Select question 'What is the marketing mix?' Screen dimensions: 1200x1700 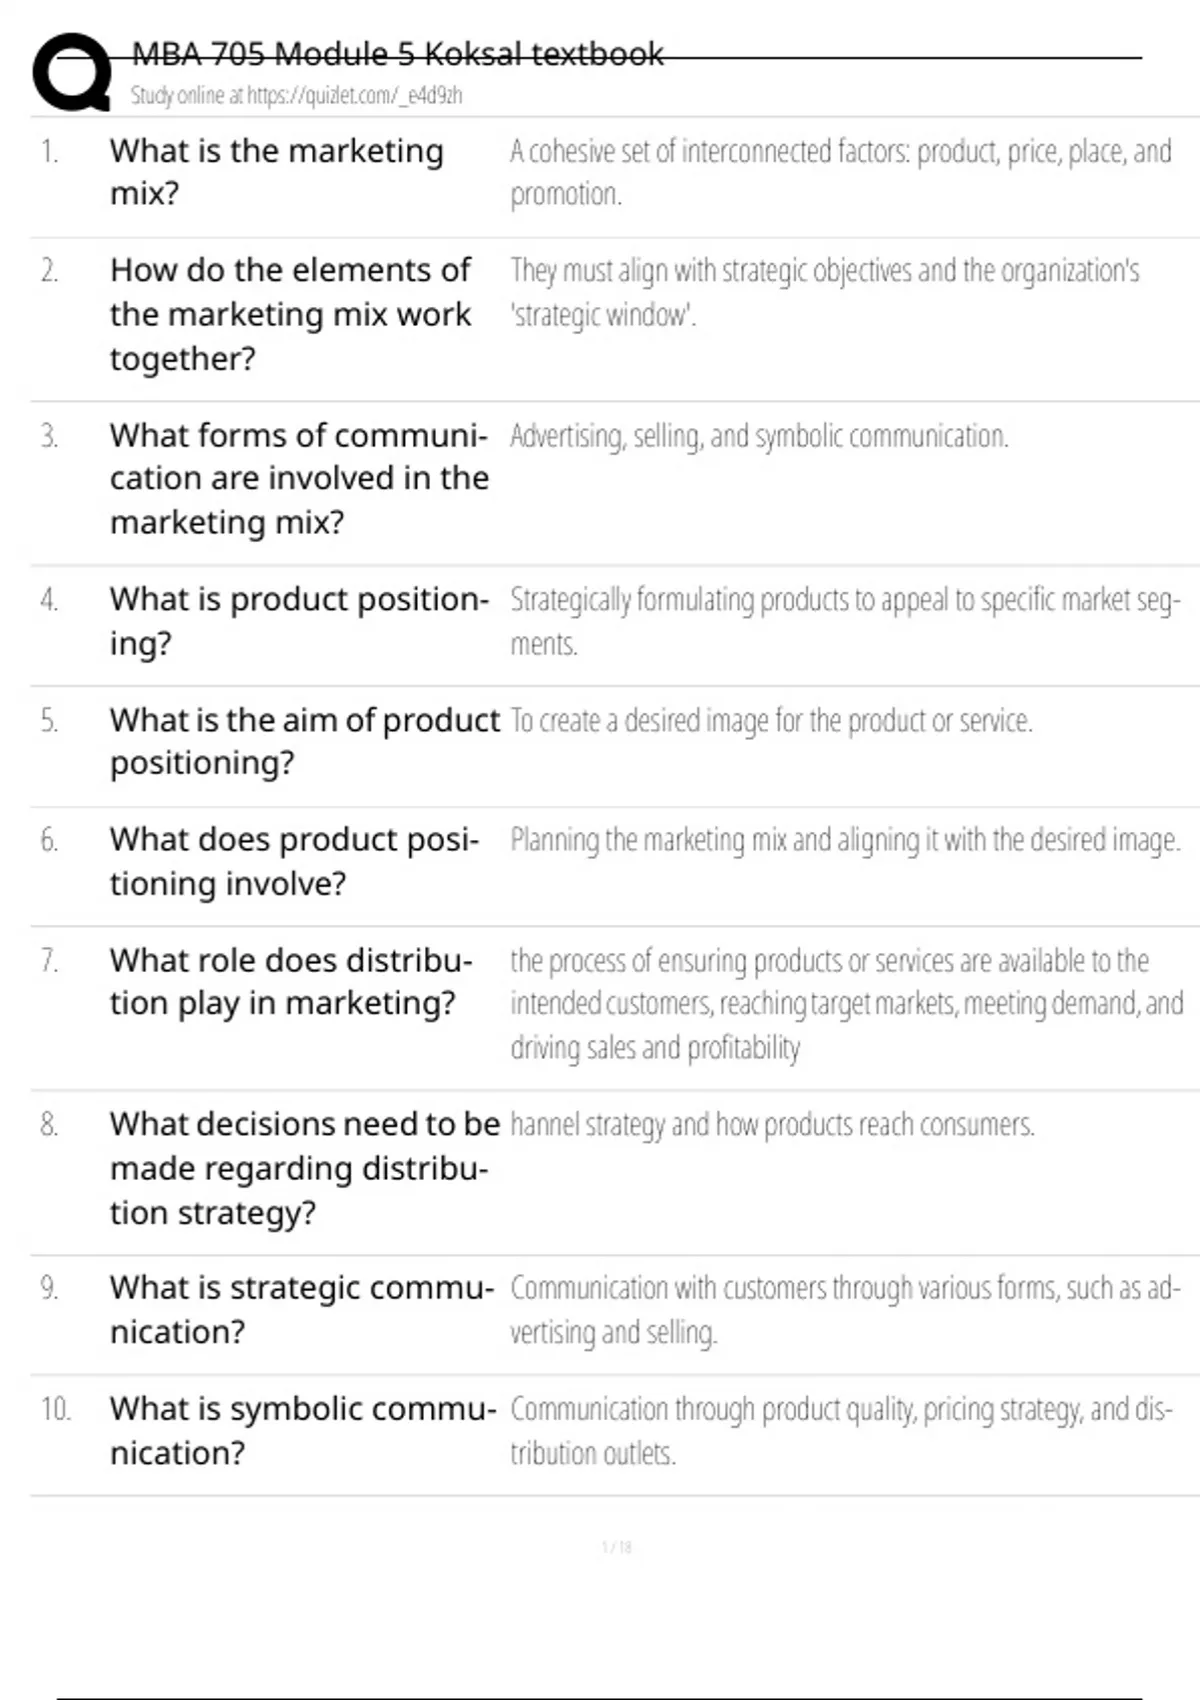277,172
